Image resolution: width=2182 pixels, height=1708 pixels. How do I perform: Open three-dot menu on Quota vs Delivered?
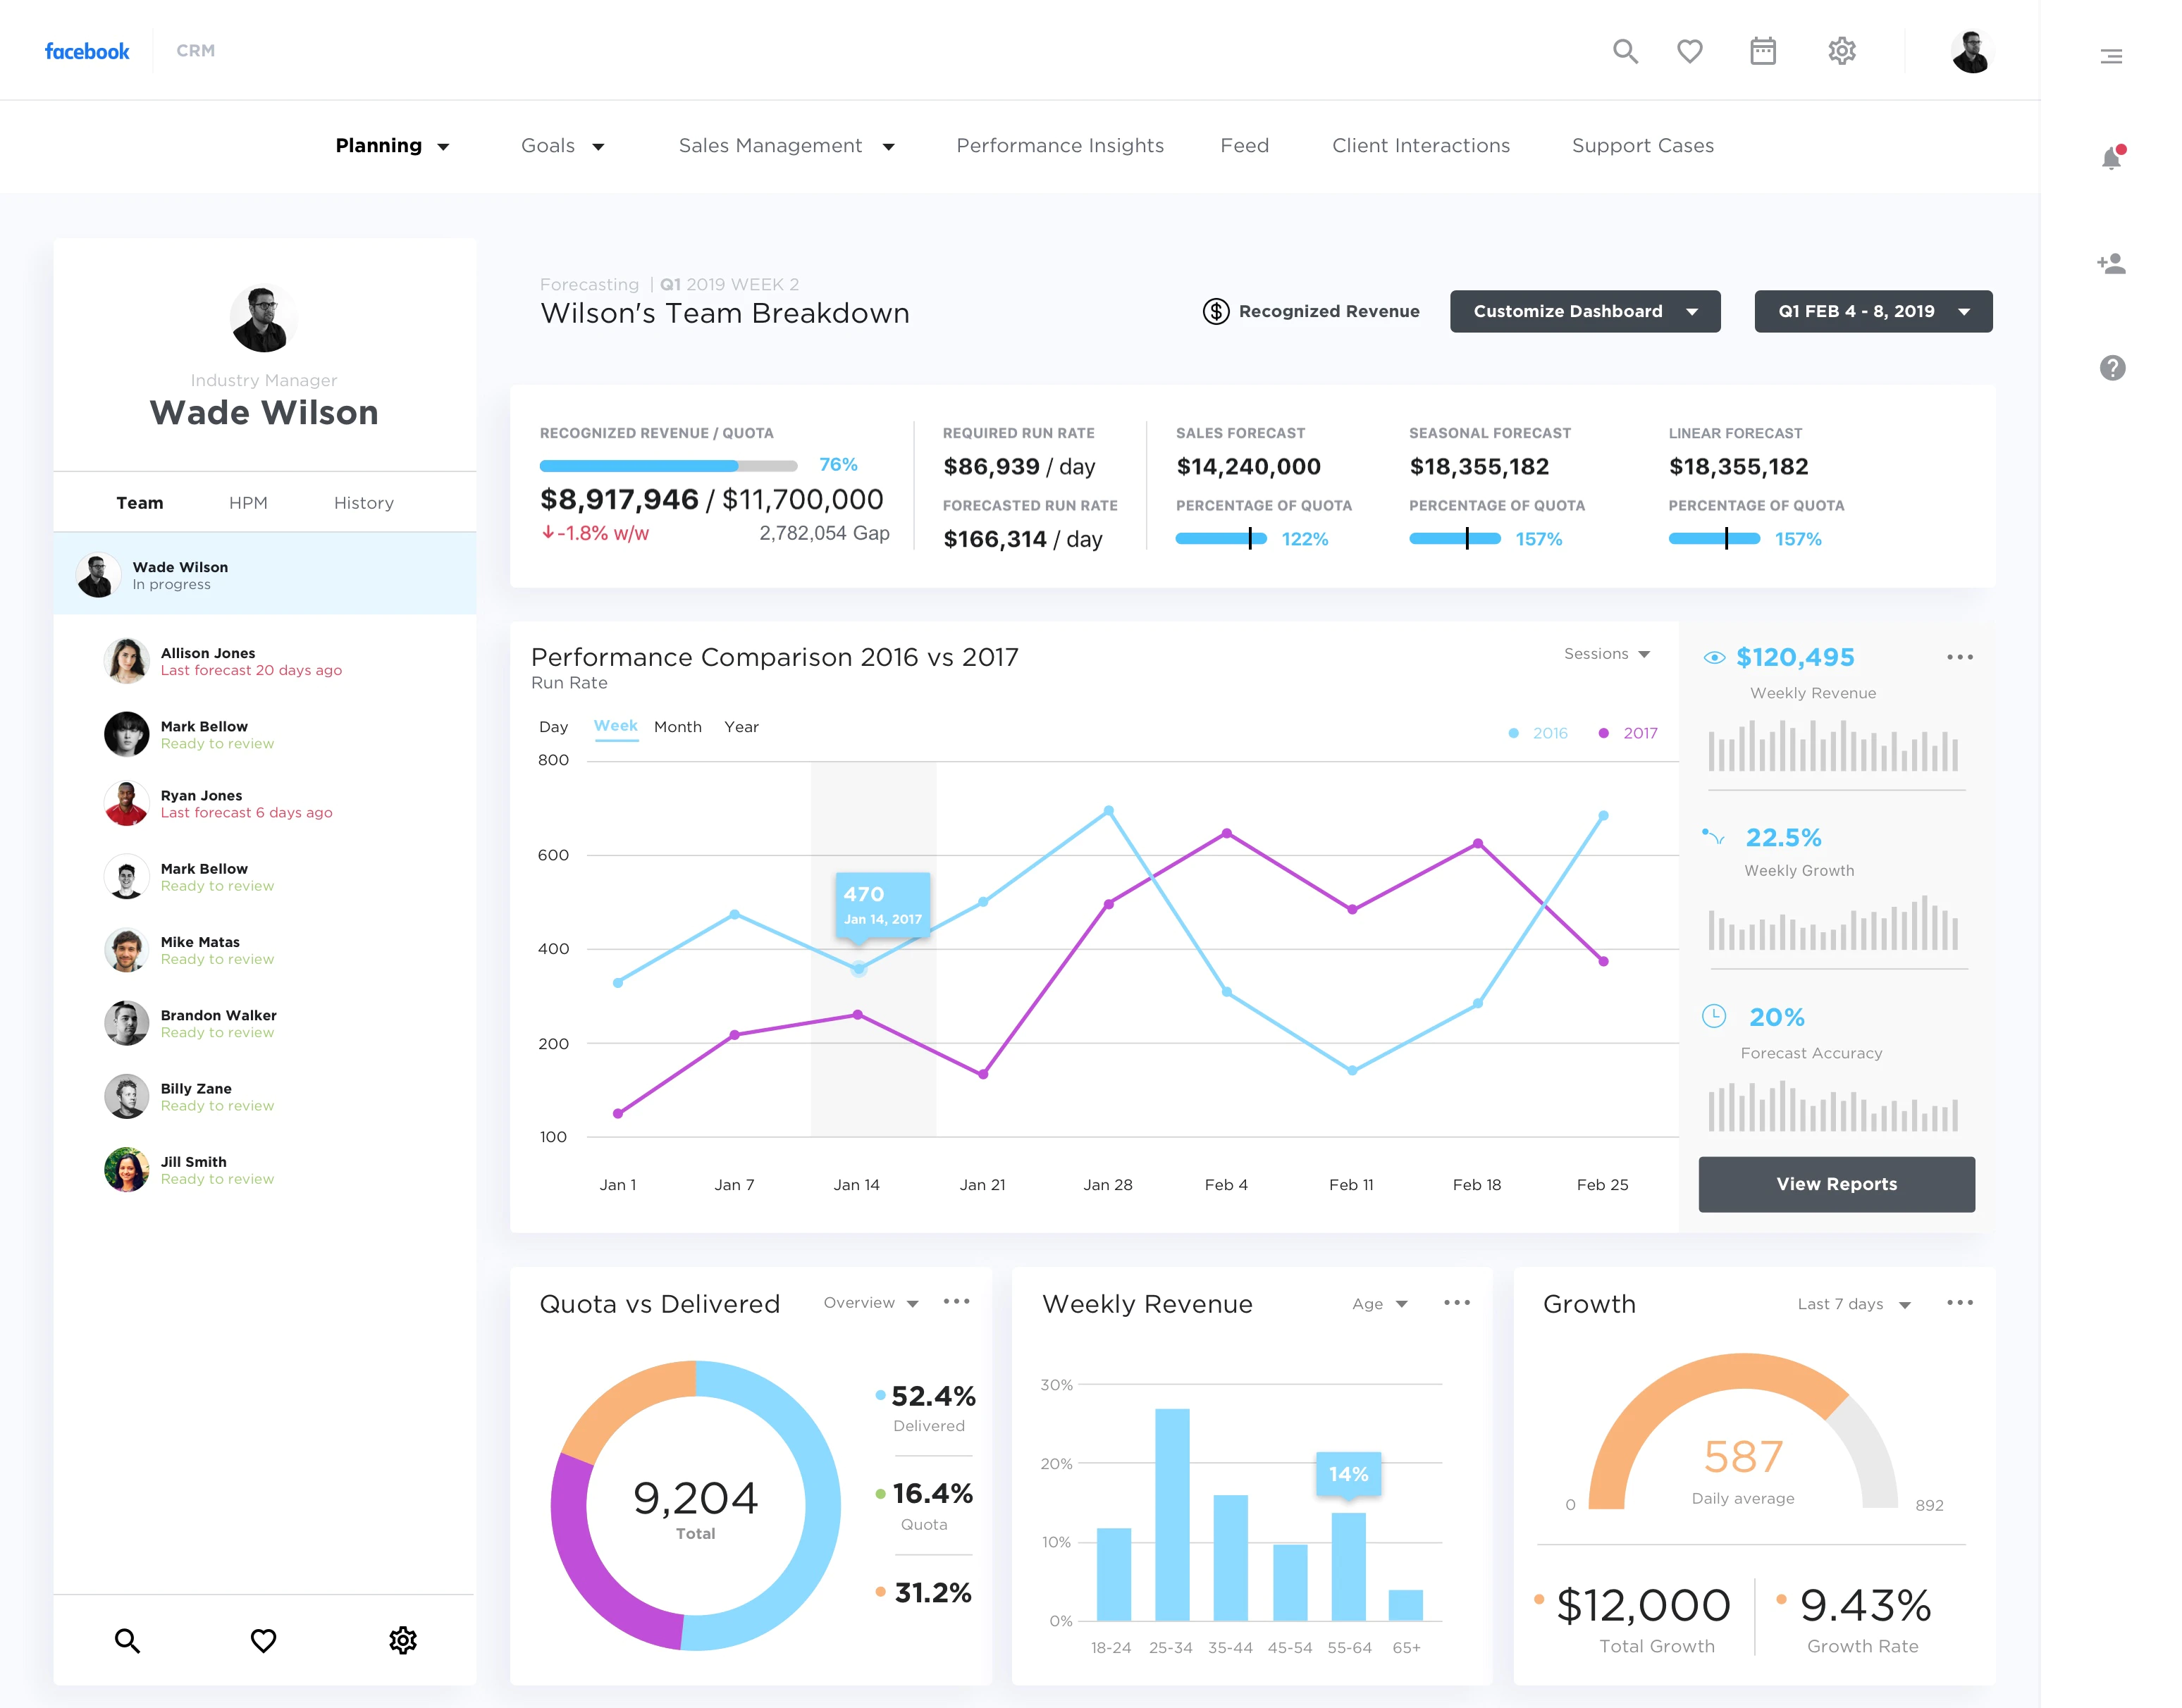[956, 1301]
